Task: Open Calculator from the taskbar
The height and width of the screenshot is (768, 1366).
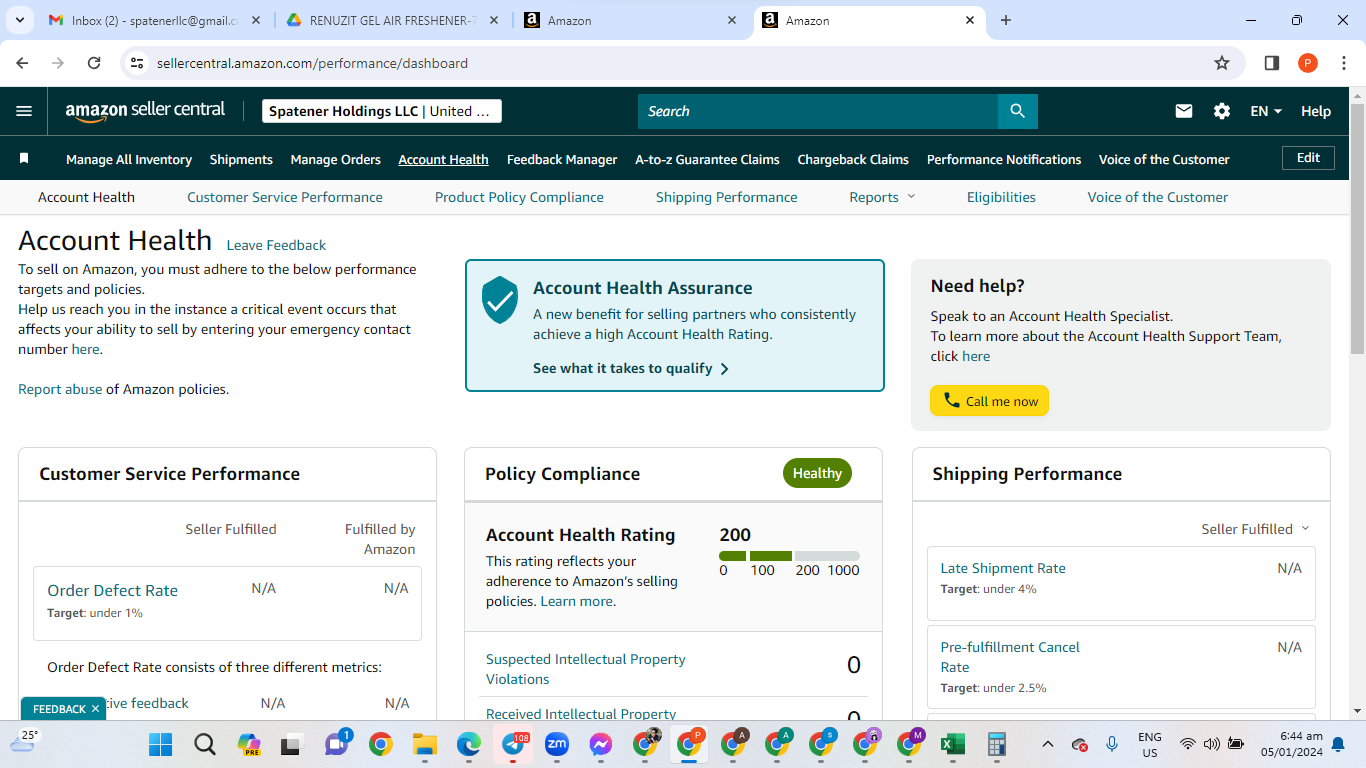Action: [996, 744]
